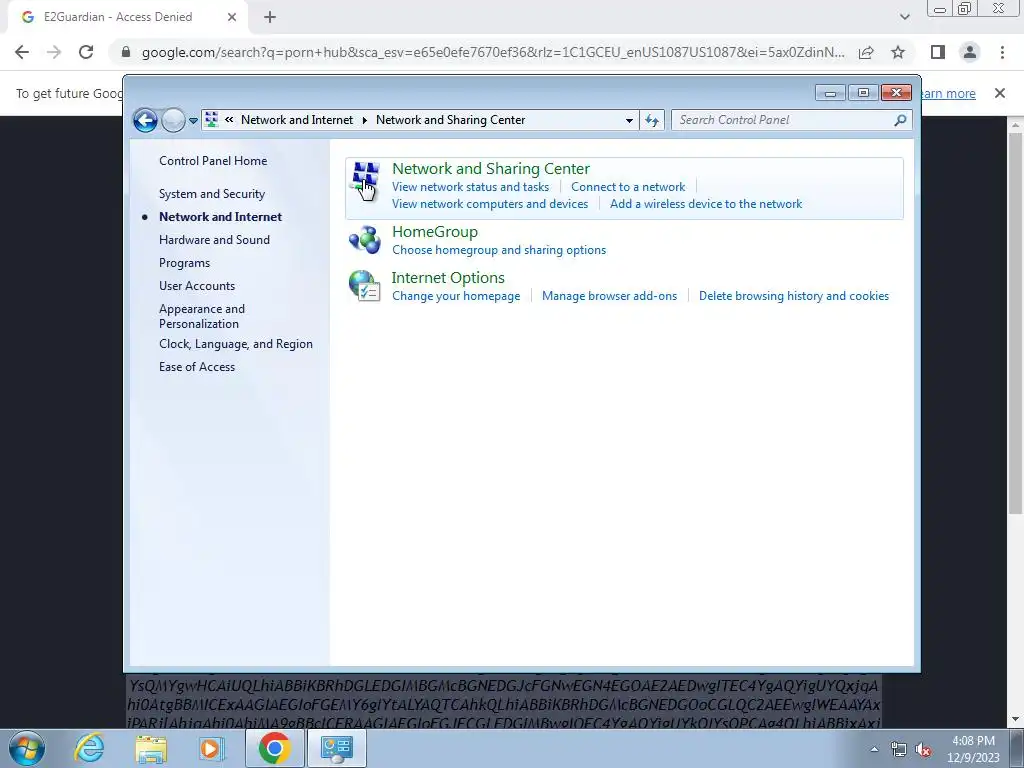Image resolution: width=1024 pixels, height=768 pixels.
Task: Click the Learn more link in Chrome
Action: click(949, 93)
